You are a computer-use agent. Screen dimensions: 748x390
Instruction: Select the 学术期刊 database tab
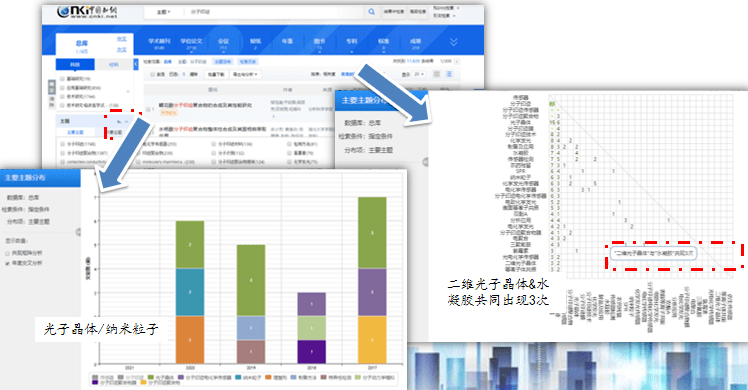pos(159,43)
